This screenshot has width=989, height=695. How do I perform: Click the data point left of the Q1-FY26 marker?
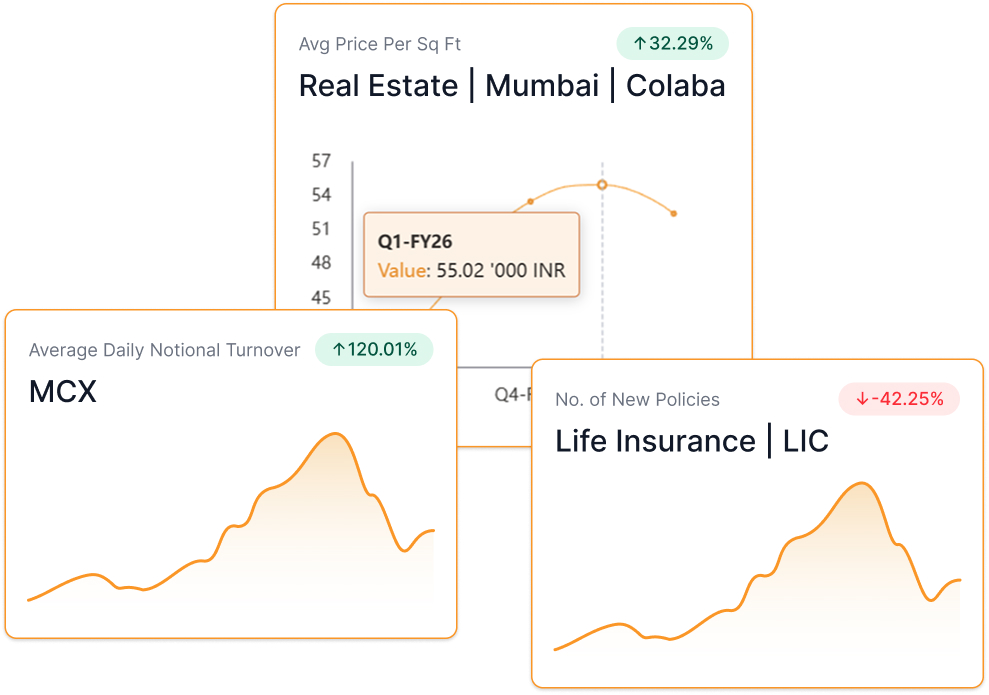(x=531, y=202)
